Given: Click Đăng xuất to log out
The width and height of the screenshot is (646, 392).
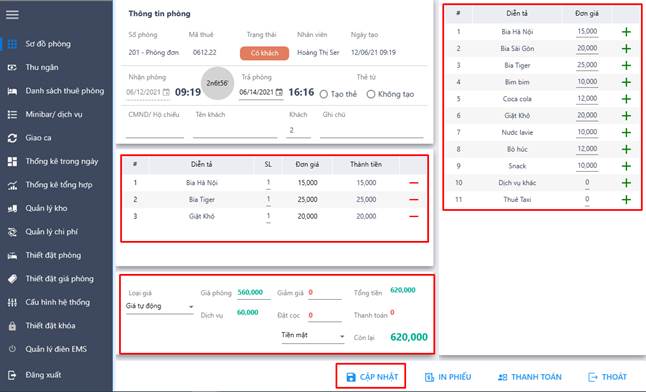Looking at the screenshot, I should [x=43, y=375].
